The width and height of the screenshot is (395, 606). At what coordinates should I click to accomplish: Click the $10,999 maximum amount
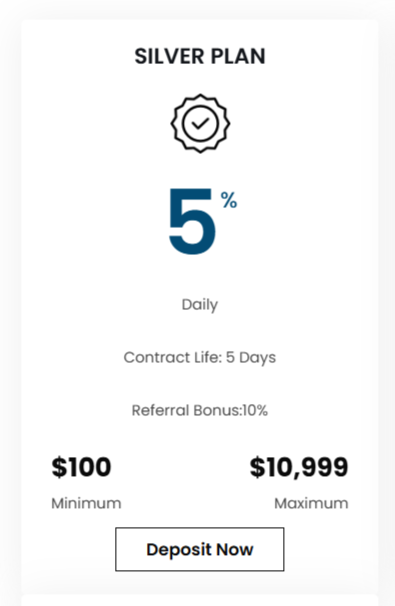299,467
